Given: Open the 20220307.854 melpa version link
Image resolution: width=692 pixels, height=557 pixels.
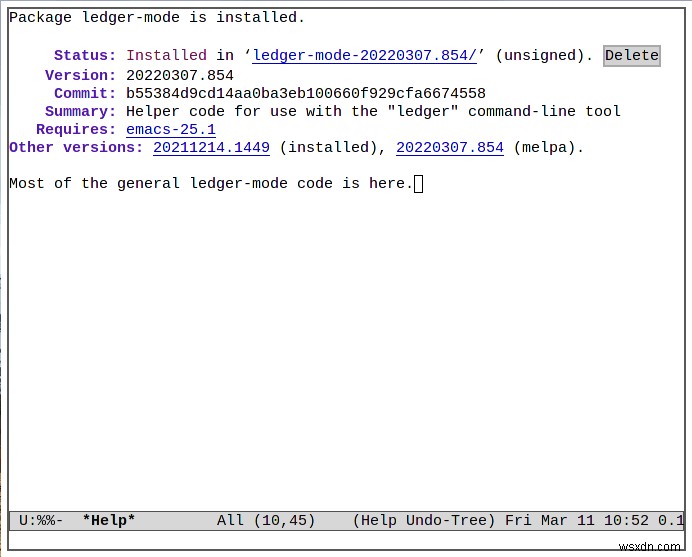Looking at the screenshot, I should click(x=450, y=147).
